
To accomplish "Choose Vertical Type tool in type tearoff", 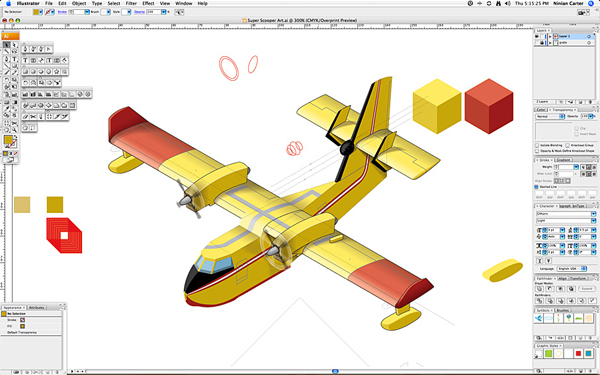I will [x=49, y=60].
